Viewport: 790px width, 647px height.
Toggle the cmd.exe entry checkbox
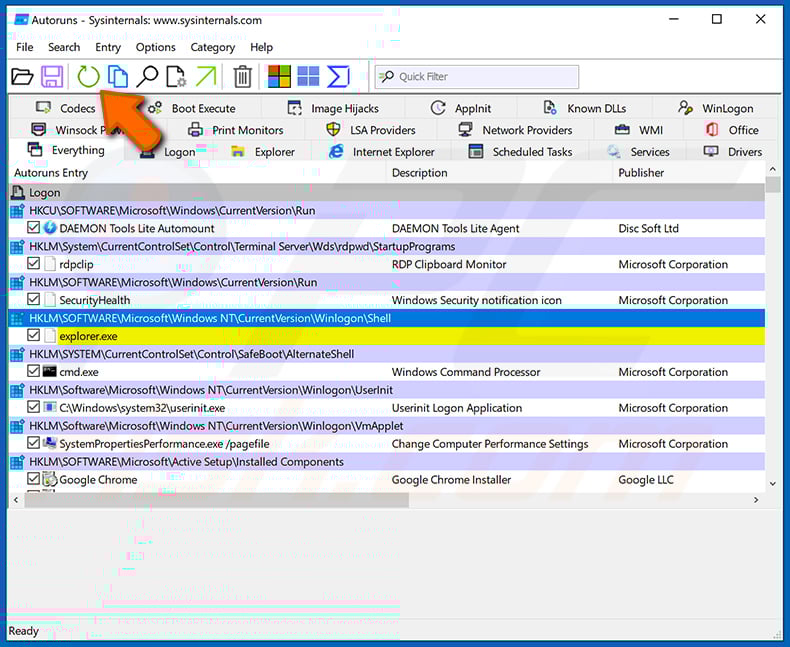click(x=33, y=371)
